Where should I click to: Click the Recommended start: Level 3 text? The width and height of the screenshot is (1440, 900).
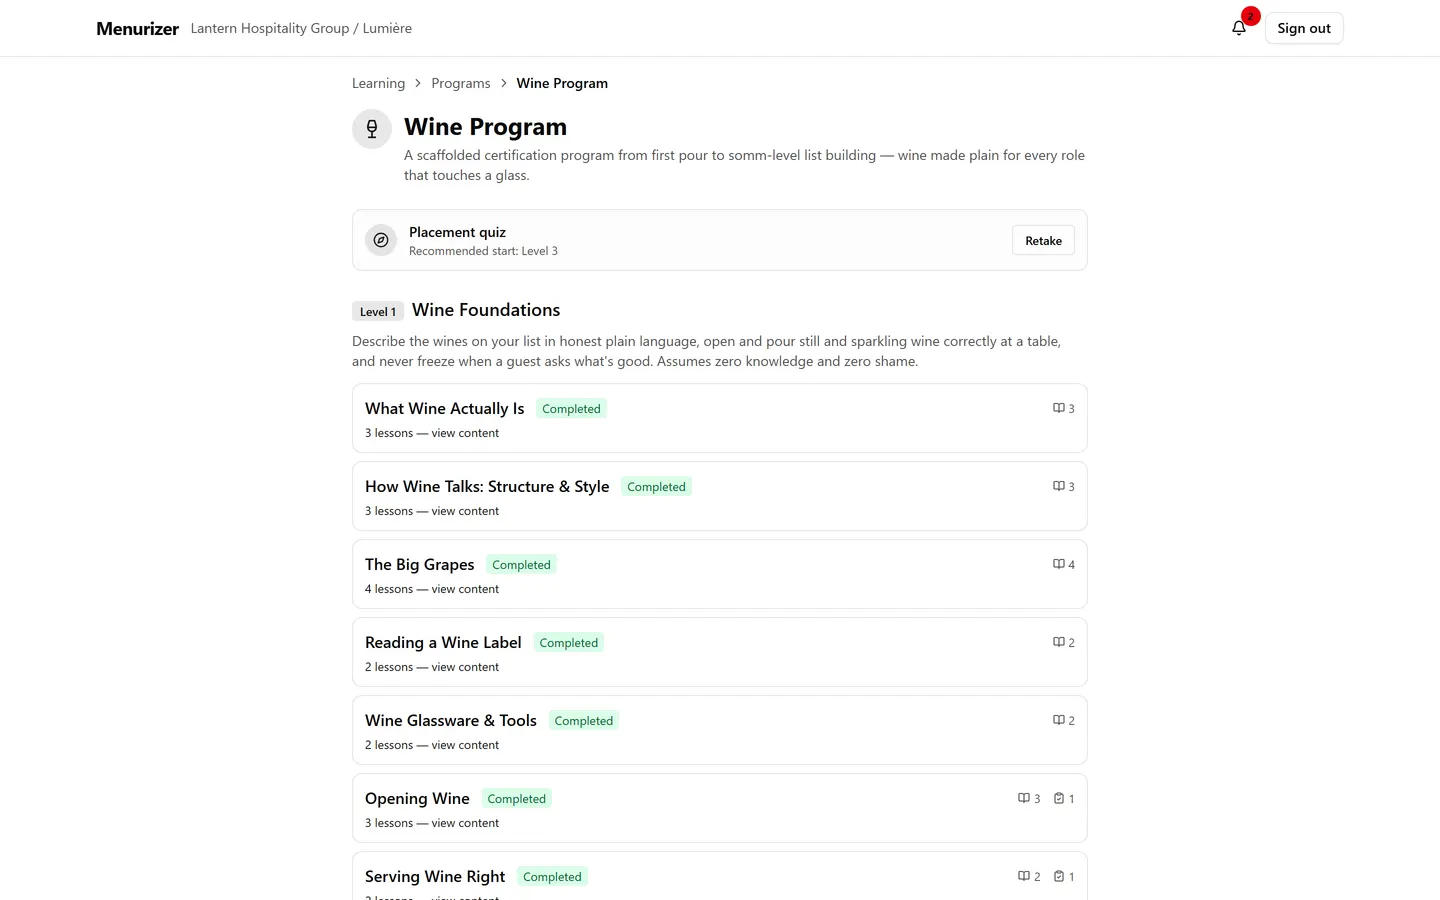[483, 251]
